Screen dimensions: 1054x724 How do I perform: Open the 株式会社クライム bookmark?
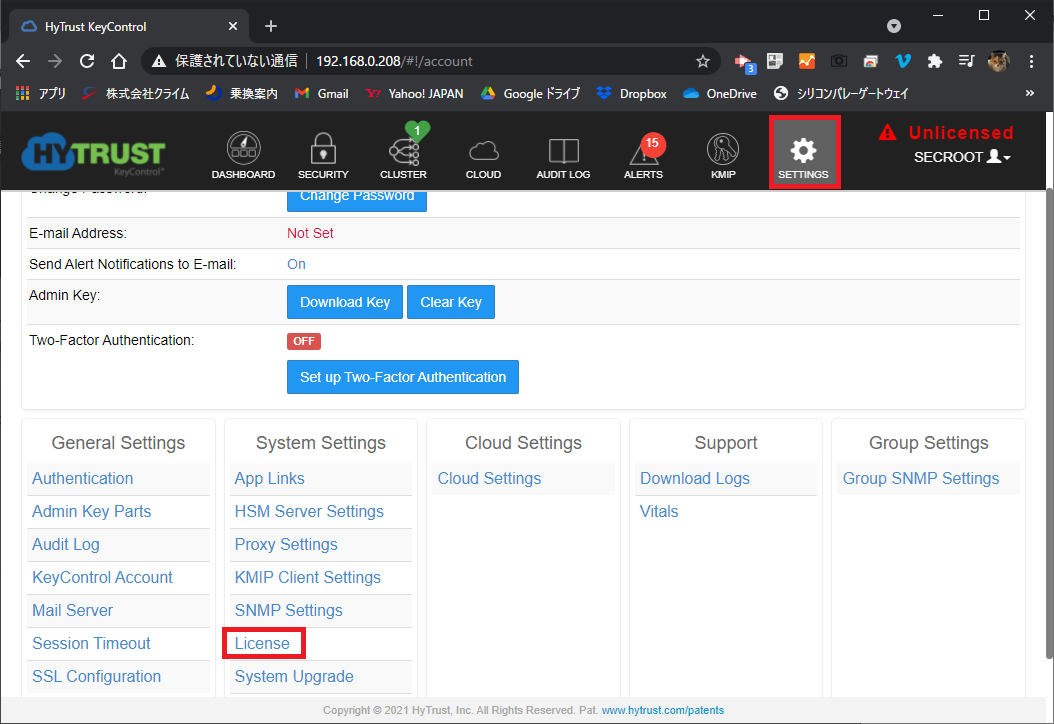tap(135, 93)
